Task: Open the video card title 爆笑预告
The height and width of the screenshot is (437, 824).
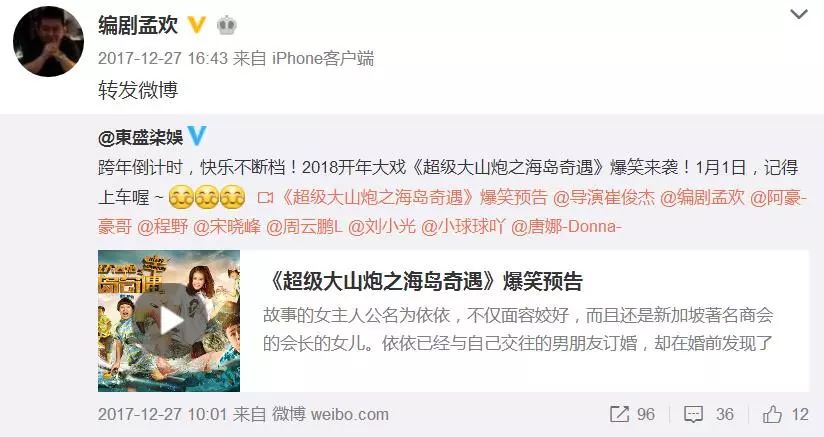Action: point(423,282)
